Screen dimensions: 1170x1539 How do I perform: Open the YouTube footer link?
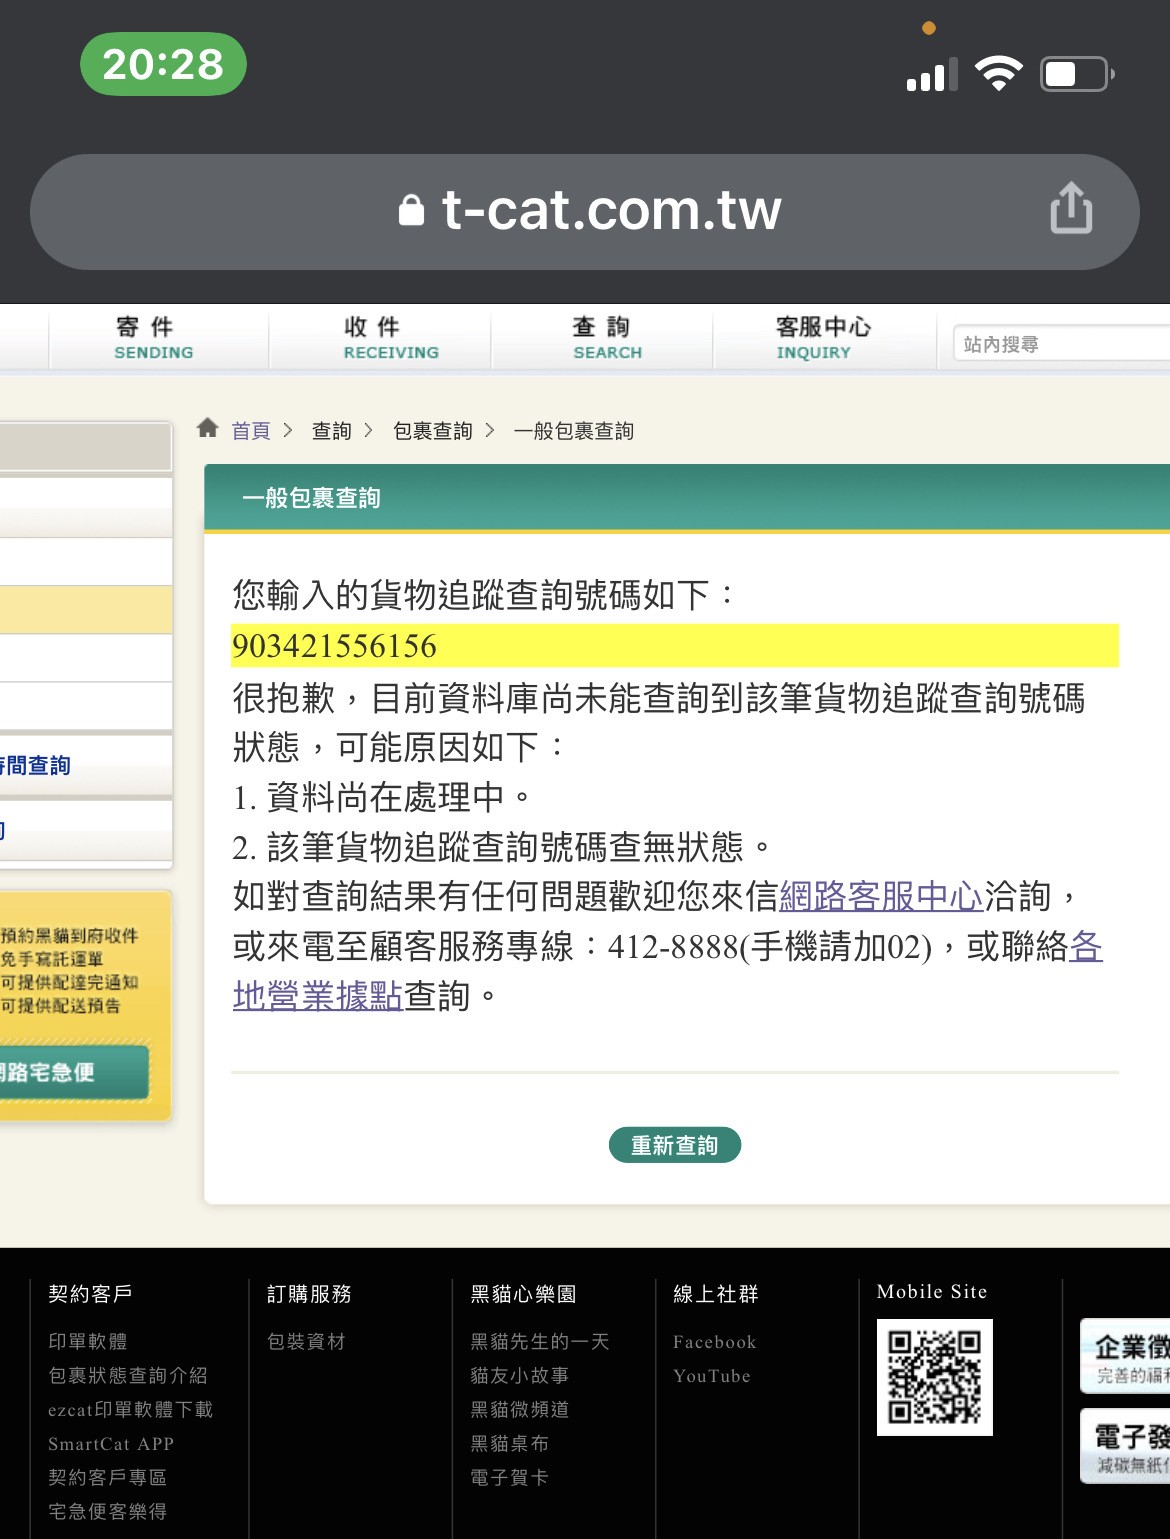pyautogui.click(x=712, y=1376)
